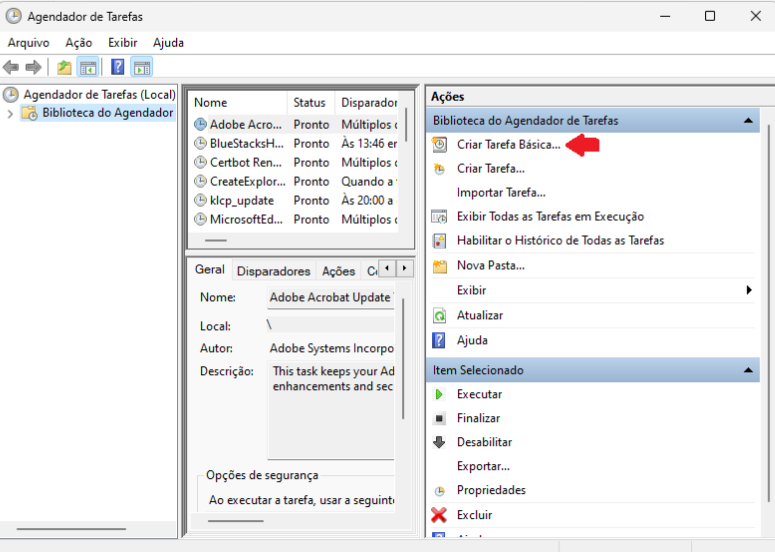Viewport: 775px width, 552px height.
Task: Switch to the Geral tab
Action: [210, 269]
